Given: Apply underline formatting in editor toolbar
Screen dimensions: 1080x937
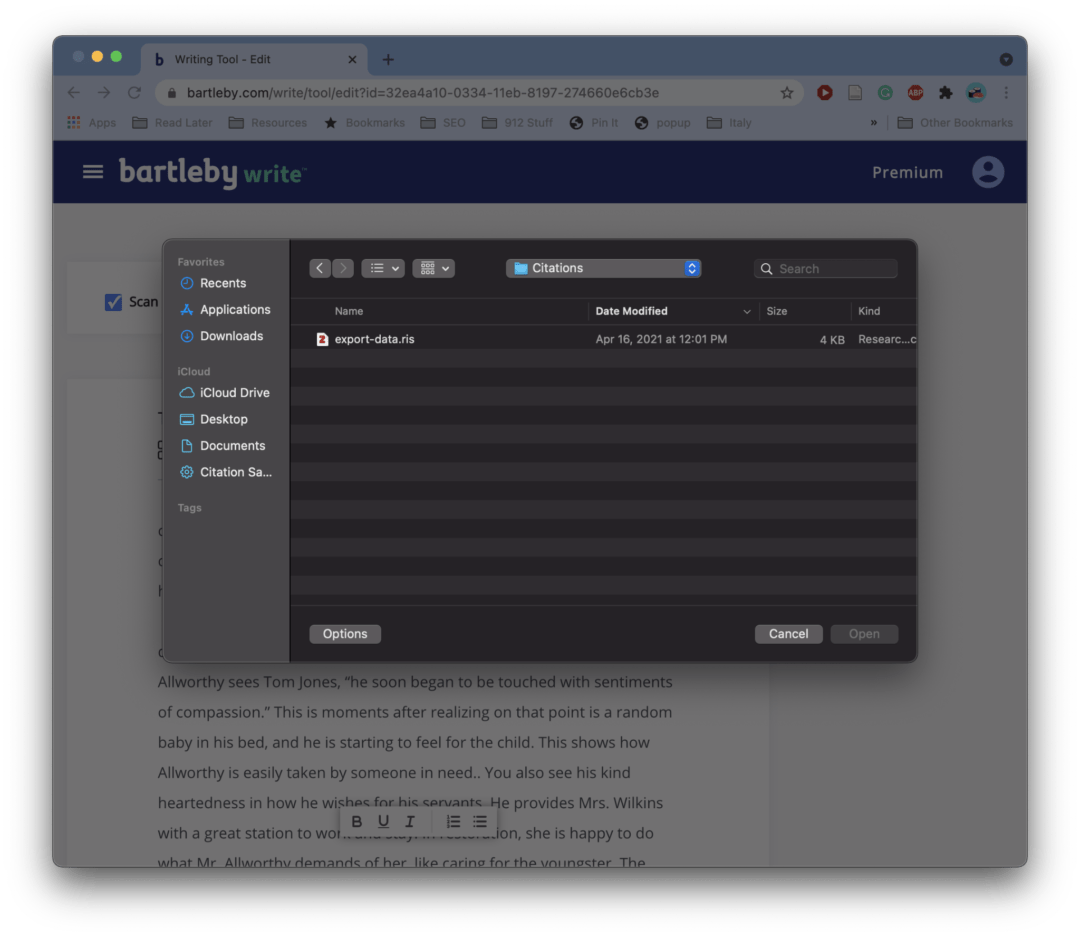Looking at the screenshot, I should point(384,821).
